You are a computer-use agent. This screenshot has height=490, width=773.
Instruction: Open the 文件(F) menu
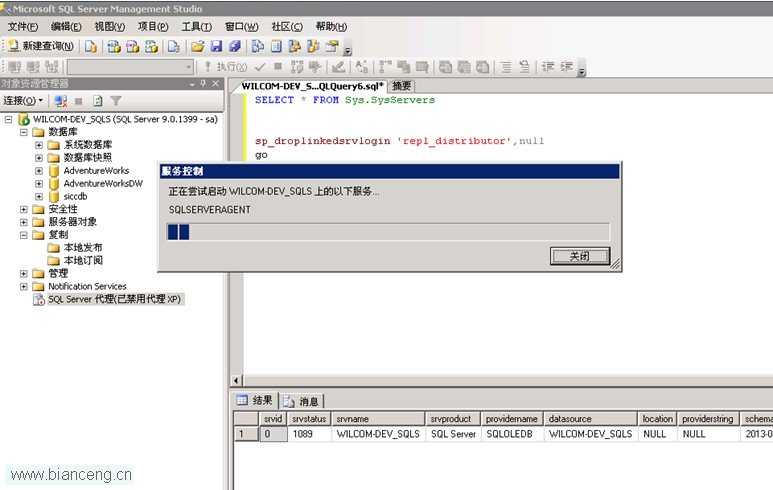pyautogui.click(x=23, y=27)
